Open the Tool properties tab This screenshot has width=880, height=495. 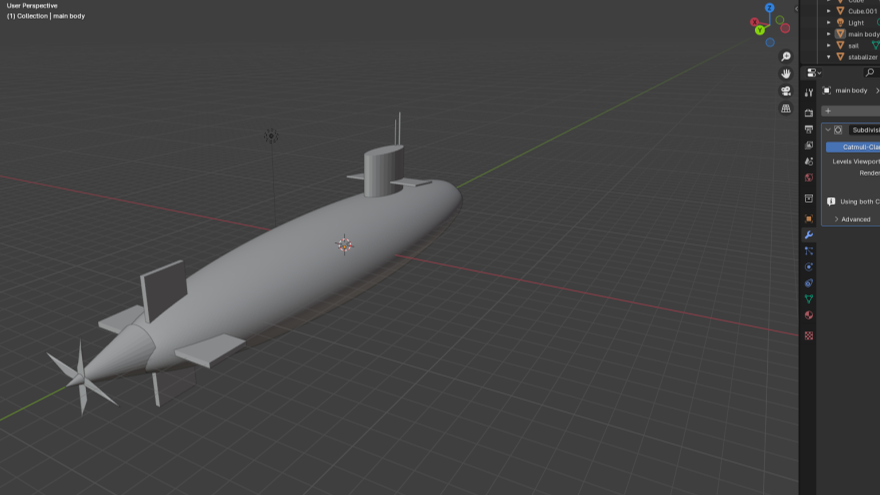(x=809, y=93)
